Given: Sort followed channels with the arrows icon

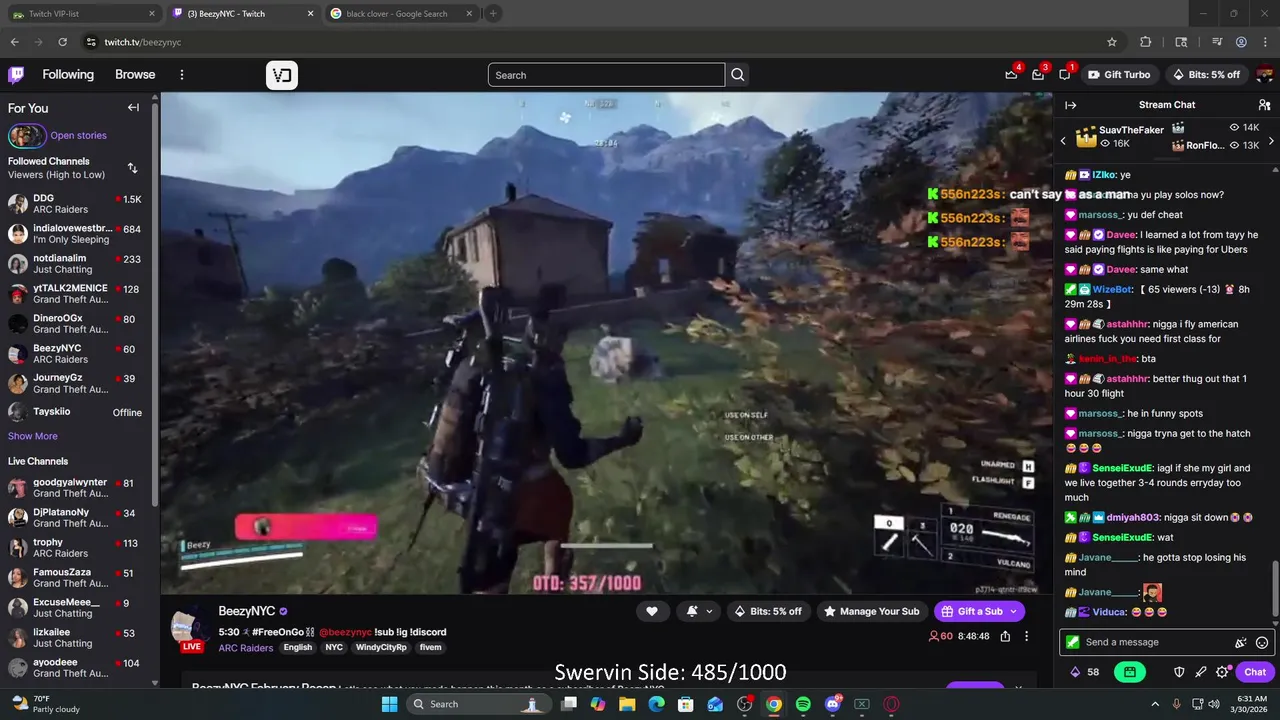Looking at the screenshot, I should pos(132,168).
